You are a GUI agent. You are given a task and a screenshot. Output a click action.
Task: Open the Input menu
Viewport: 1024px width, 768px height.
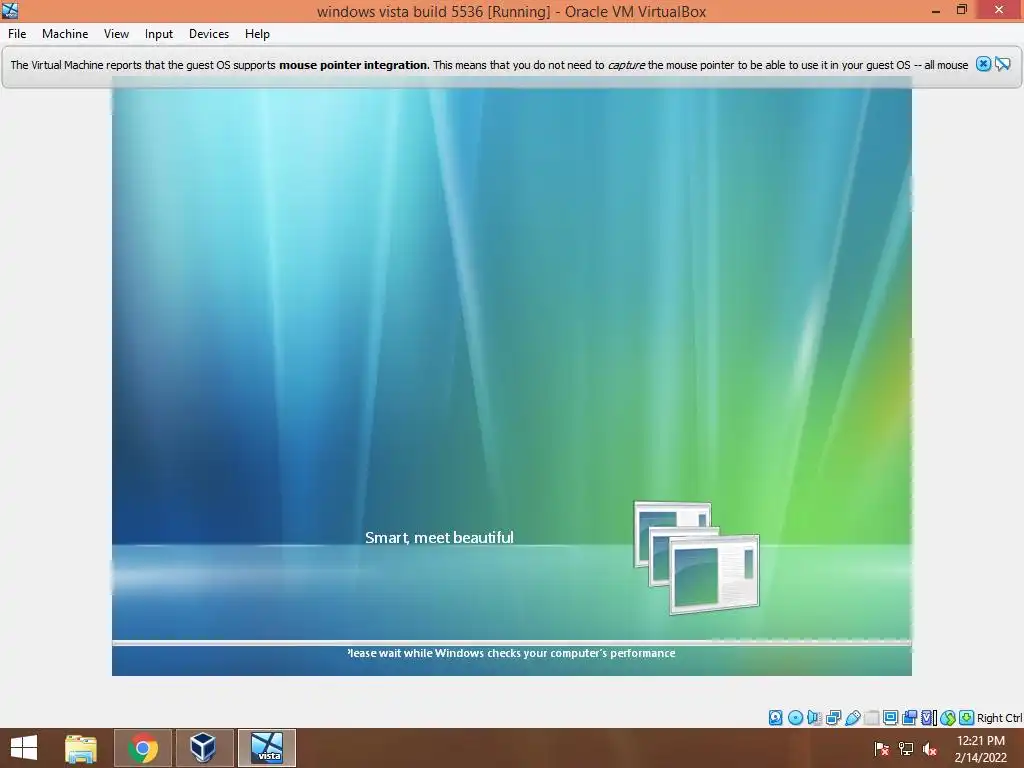tap(159, 34)
